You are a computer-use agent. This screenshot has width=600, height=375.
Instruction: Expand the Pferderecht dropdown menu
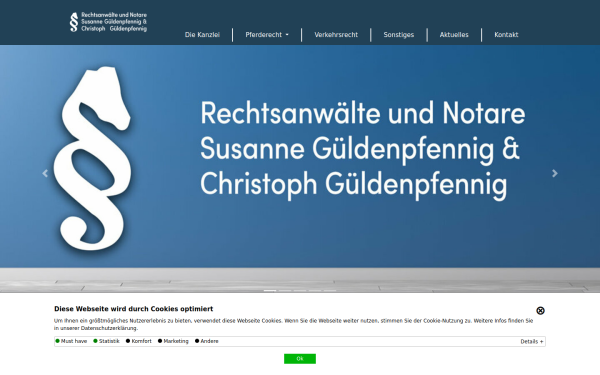(x=267, y=35)
